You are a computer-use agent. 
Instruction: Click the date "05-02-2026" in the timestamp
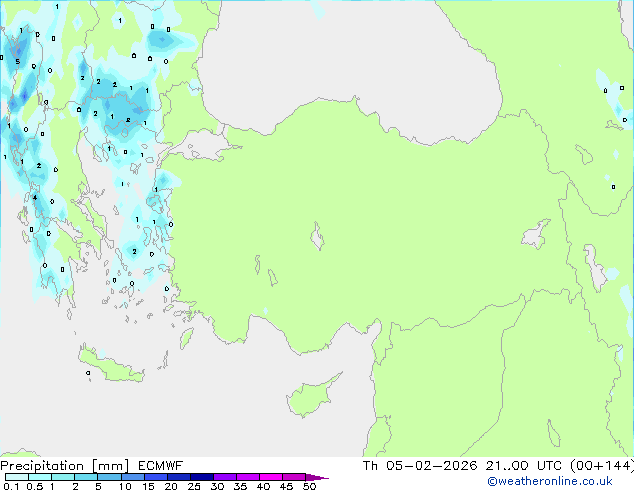pyautogui.click(x=431, y=466)
